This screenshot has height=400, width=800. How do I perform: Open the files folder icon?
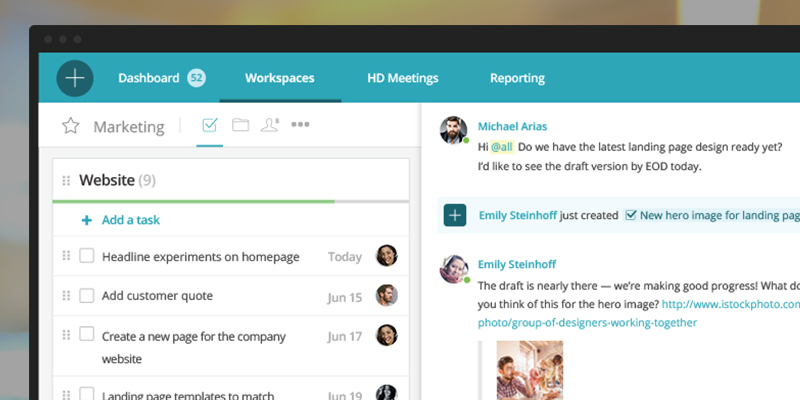pyautogui.click(x=240, y=125)
